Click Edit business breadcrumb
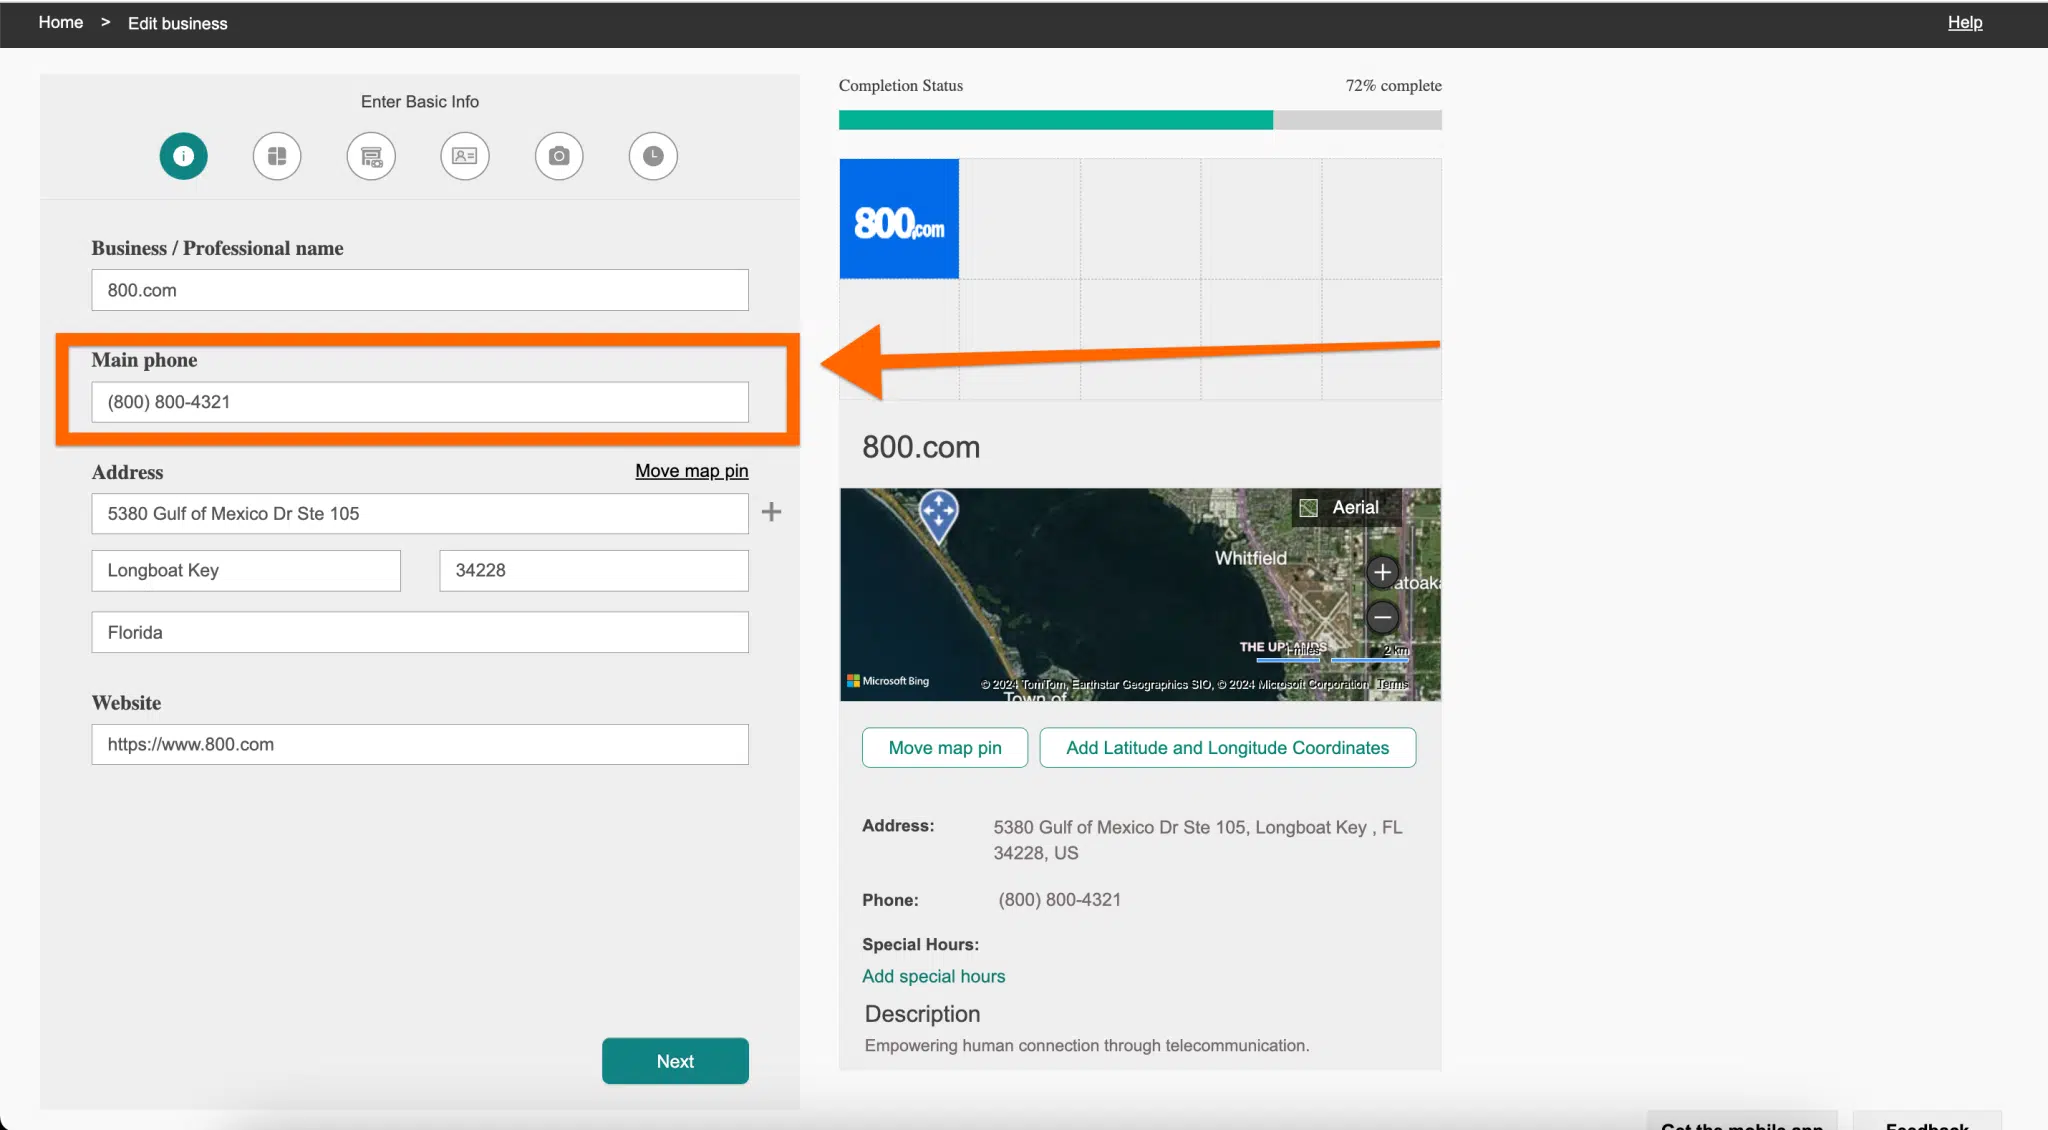 click(x=178, y=23)
